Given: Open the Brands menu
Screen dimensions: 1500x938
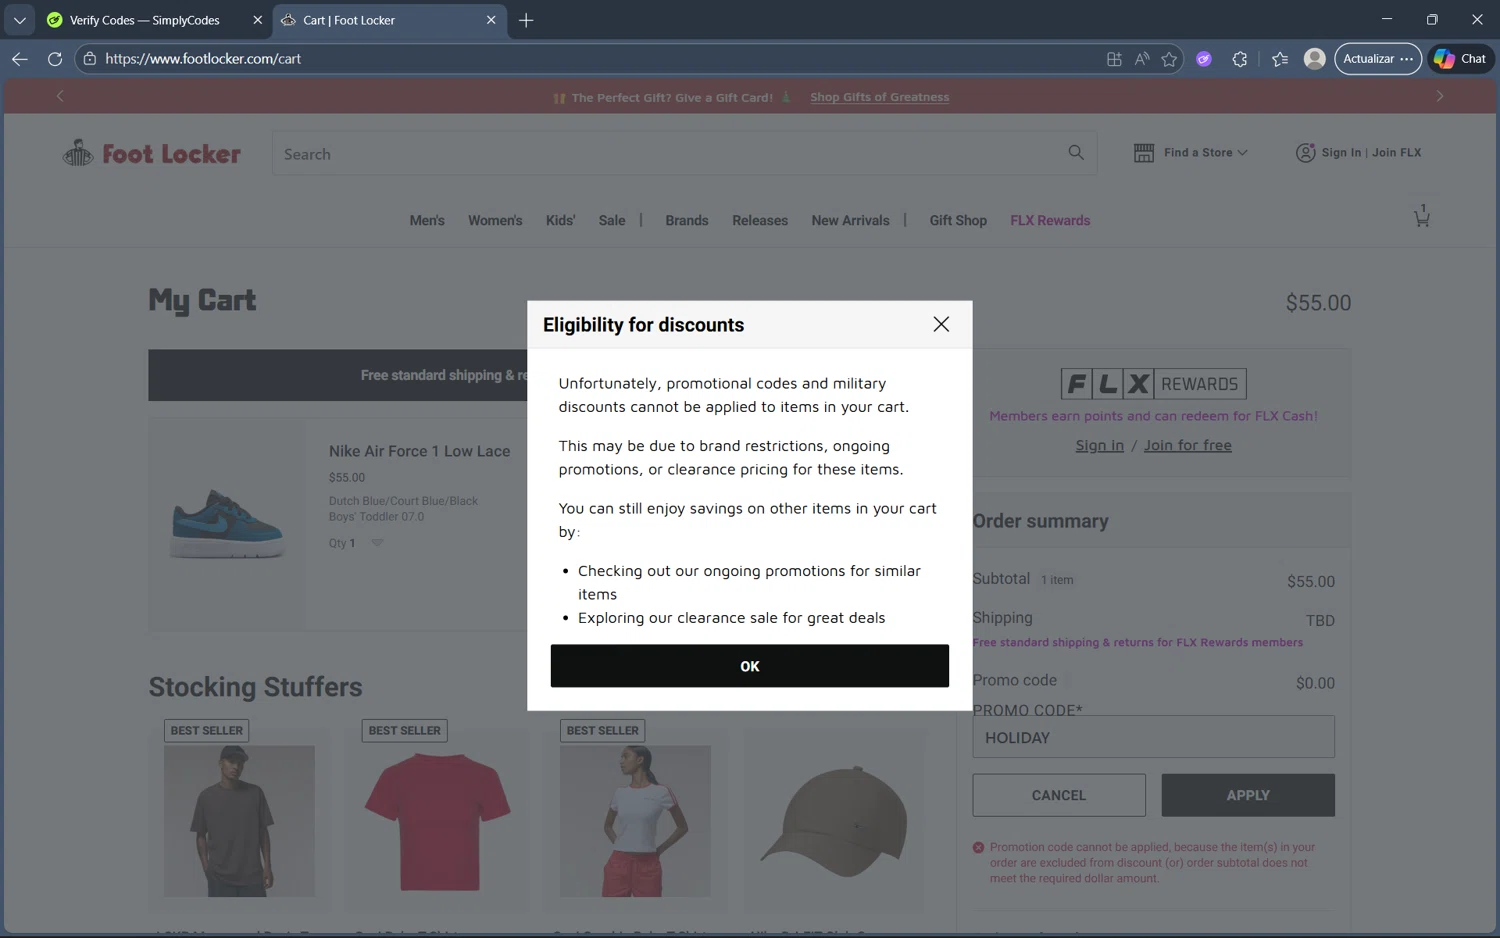Looking at the screenshot, I should tap(687, 221).
